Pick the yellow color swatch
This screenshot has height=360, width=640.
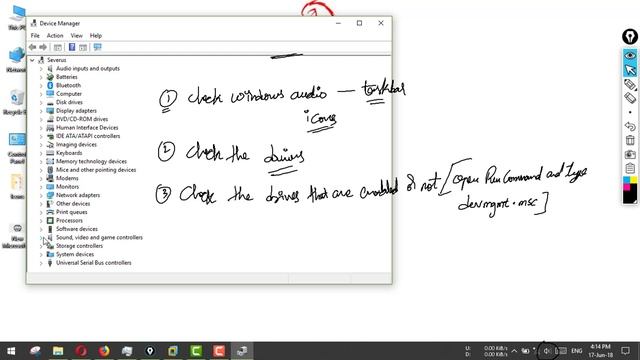pos(633,180)
